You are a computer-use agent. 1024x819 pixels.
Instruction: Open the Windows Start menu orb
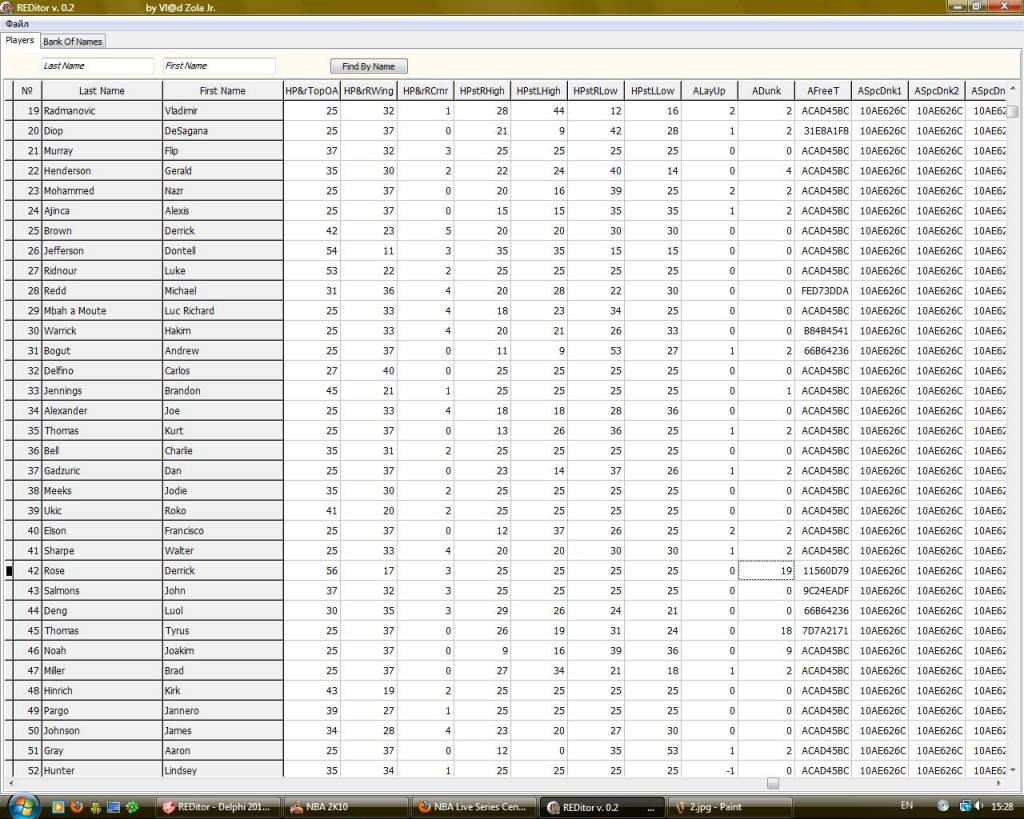[x=22, y=805]
